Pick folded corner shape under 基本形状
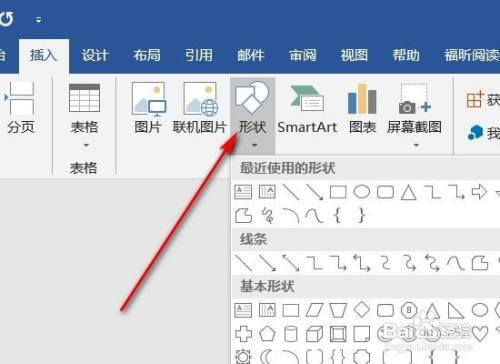The height and width of the screenshot is (364, 500). [x=362, y=334]
